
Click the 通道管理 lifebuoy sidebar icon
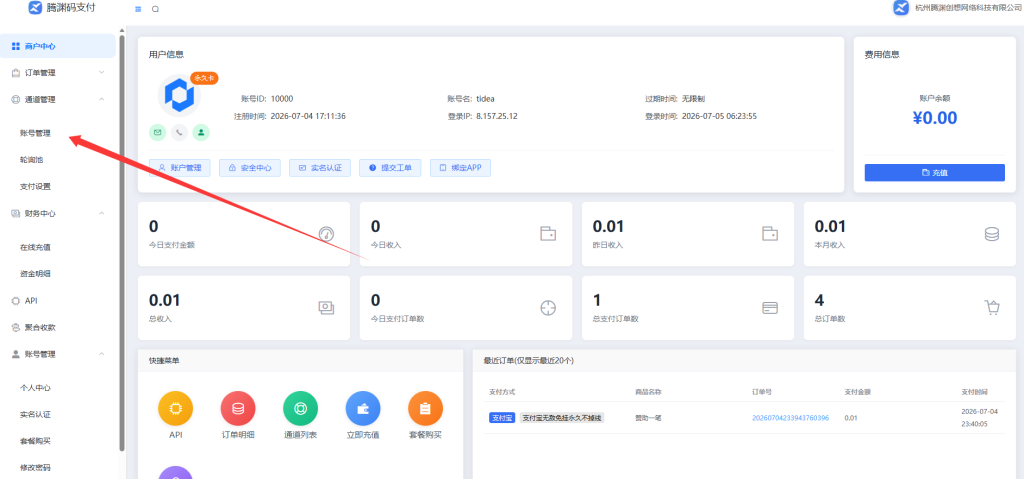click(x=16, y=99)
